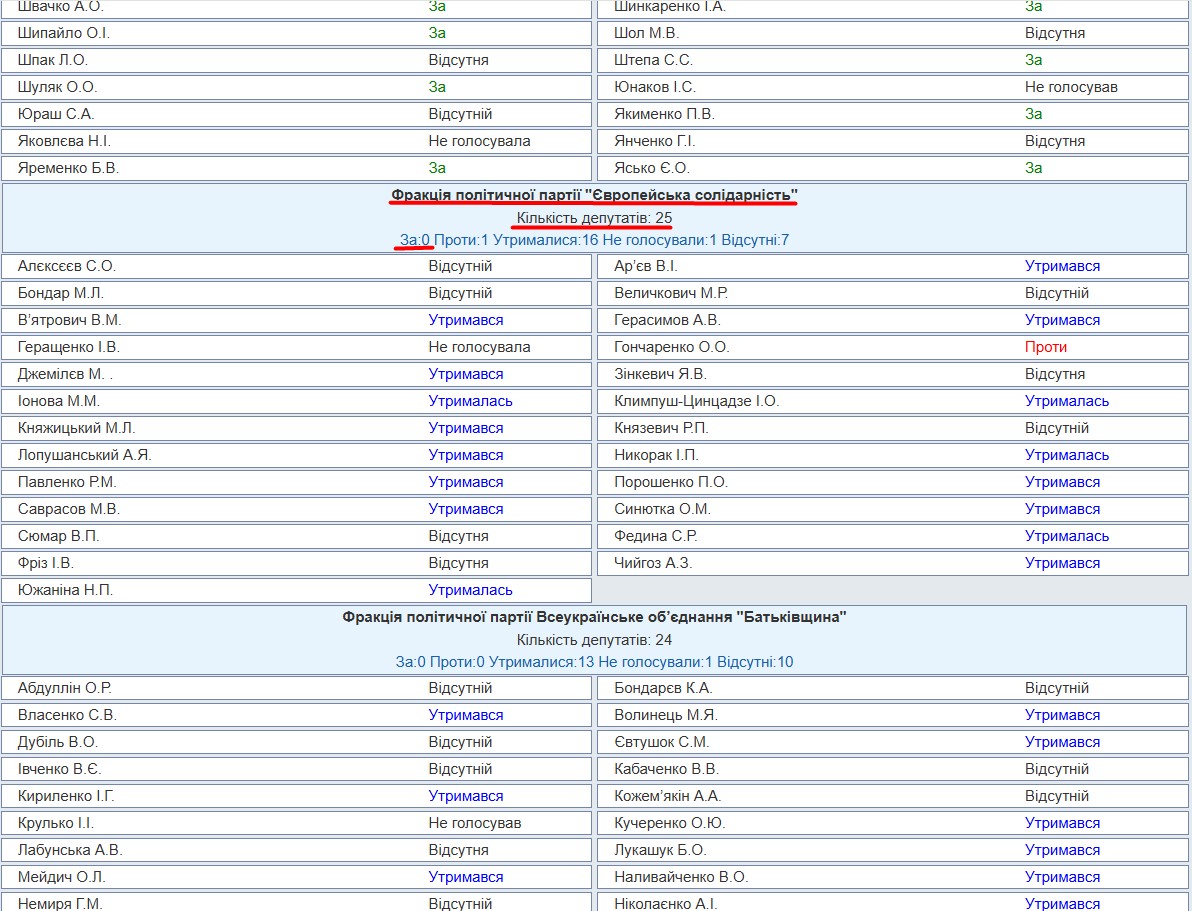Select deputy Климпуш-Цинцадзе І.О. name

[x=696, y=401]
